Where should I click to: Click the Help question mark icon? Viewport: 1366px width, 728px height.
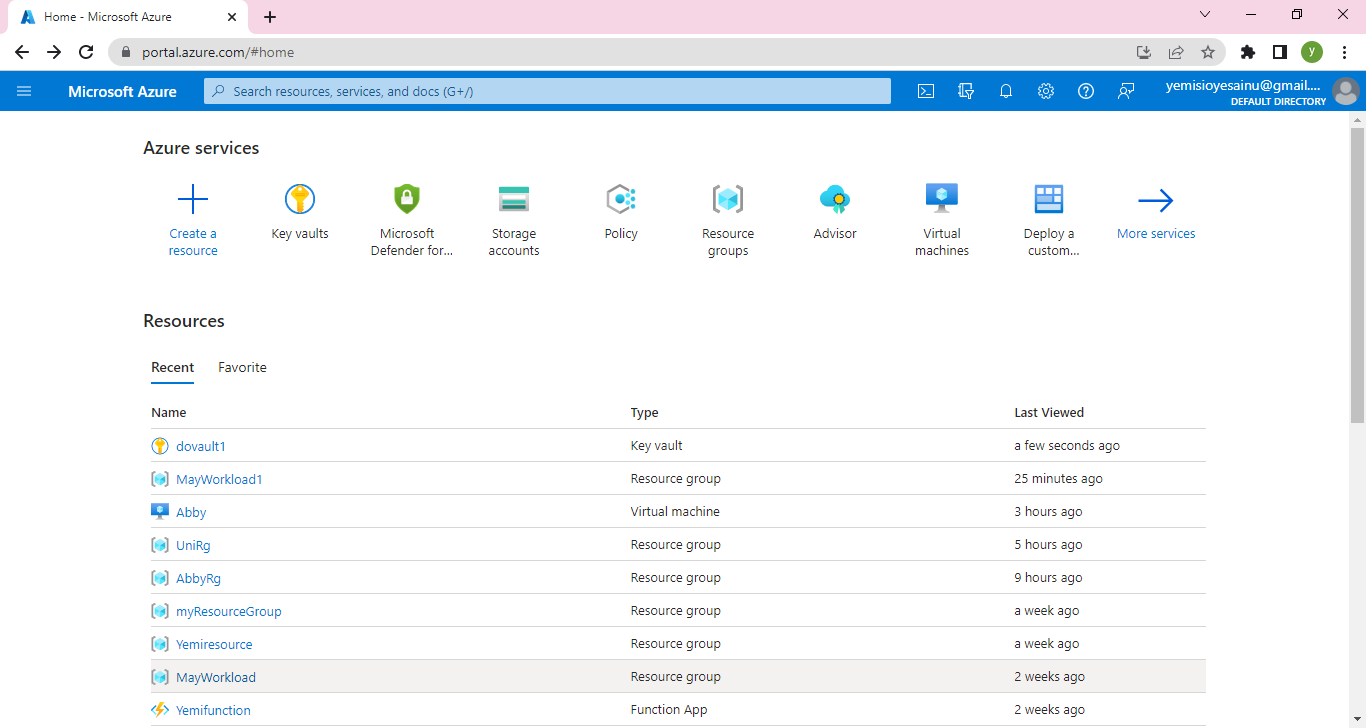pyautogui.click(x=1086, y=91)
